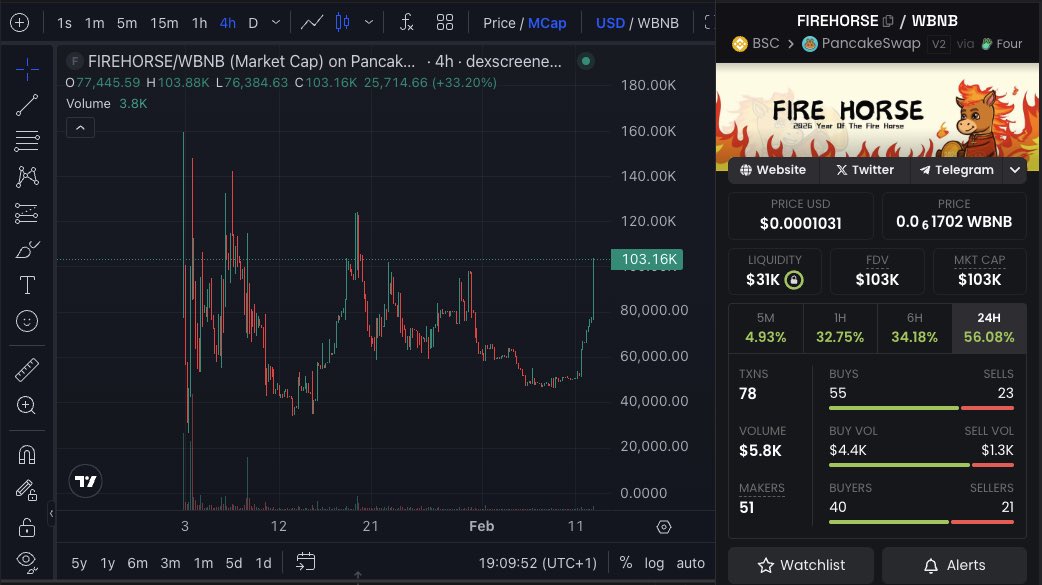This screenshot has height=585, width=1042.
Task: Select the 5M stats tab
Action: point(766,328)
